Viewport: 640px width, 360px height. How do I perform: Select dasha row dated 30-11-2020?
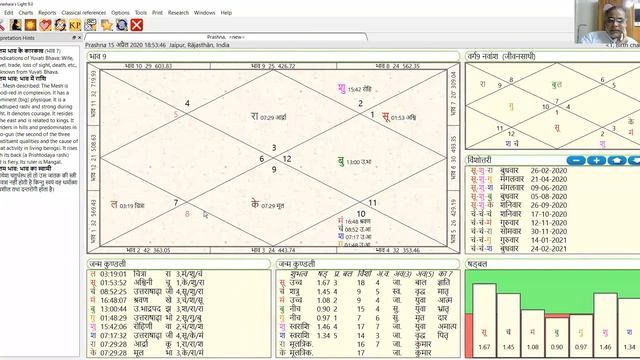[518, 231]
